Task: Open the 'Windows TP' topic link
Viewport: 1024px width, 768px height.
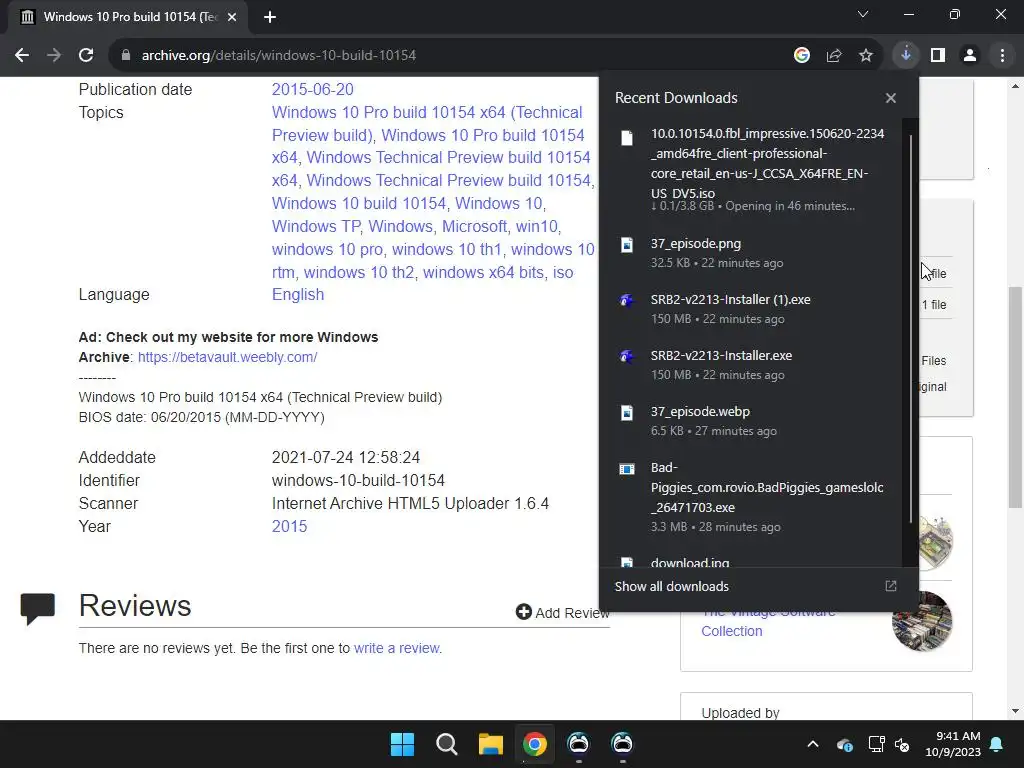Action: pos(315,227)
